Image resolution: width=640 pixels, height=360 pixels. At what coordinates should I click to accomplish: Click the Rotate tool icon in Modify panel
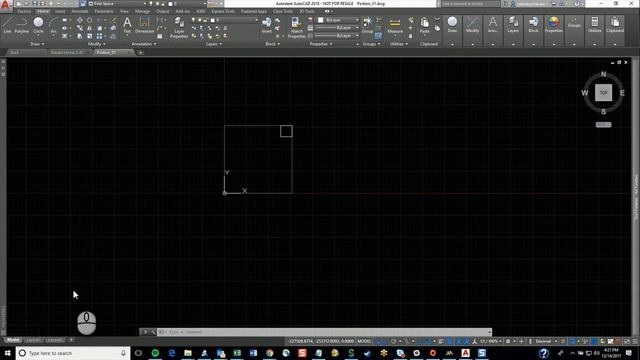(x=89, y=20)
